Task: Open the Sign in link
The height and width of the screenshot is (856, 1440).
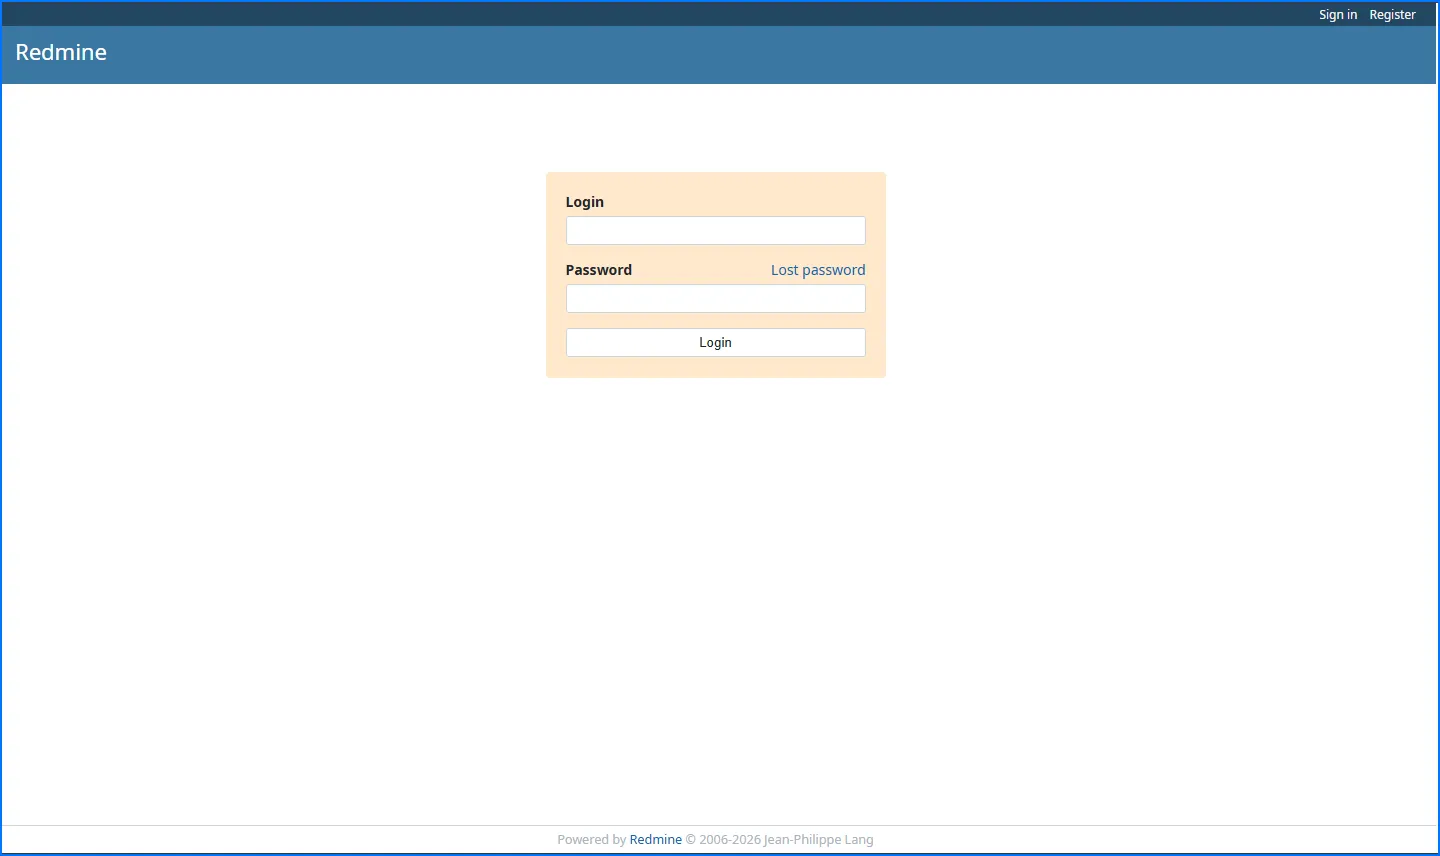Action: pos(1337,14)
